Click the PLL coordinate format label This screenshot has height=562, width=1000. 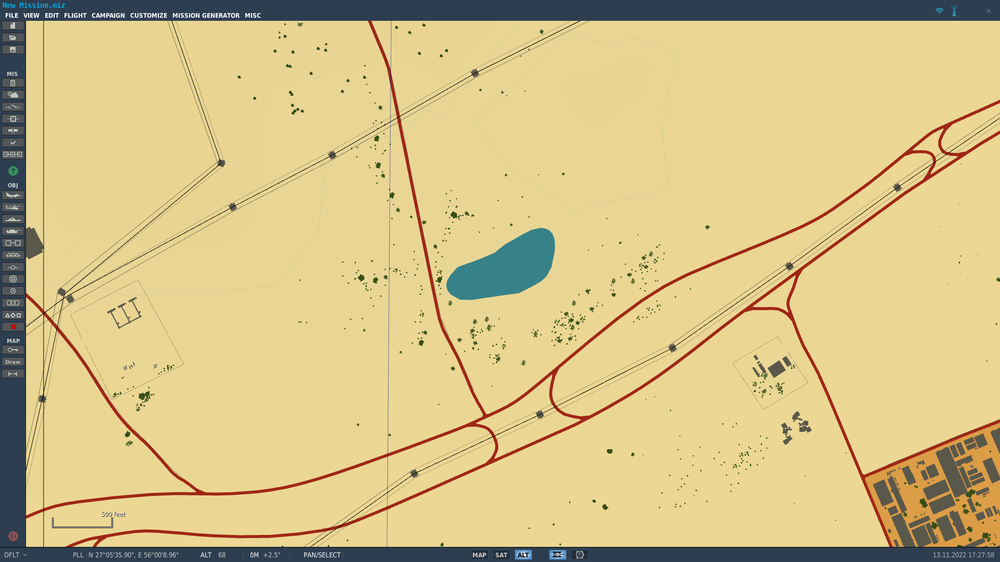(78, 555)
